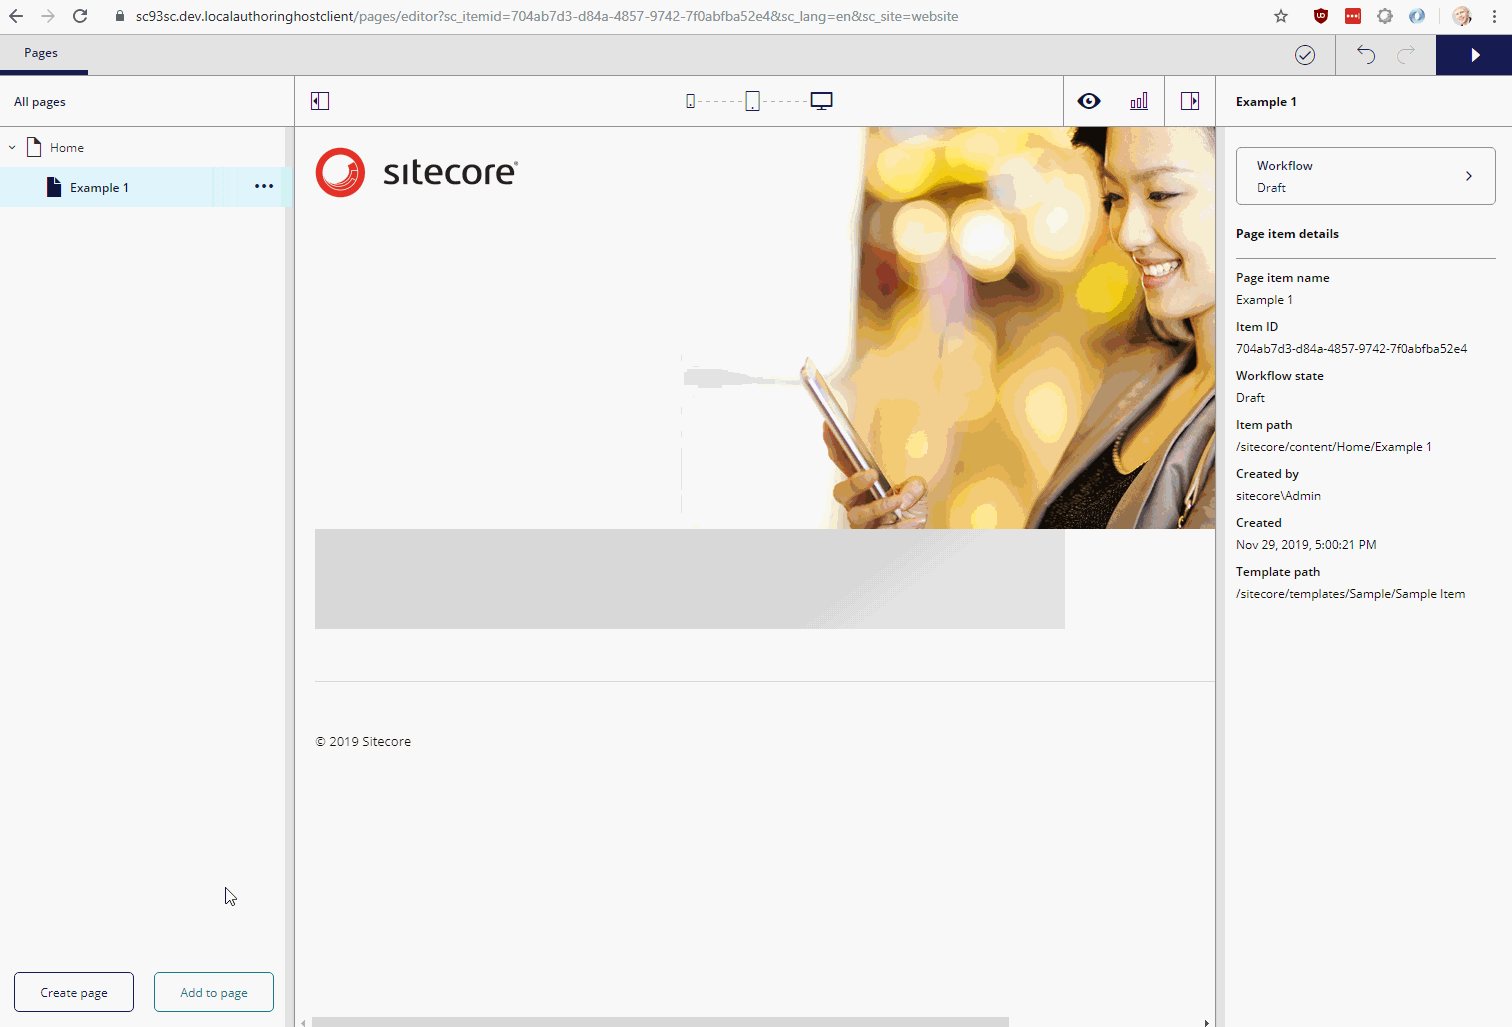Screen dimensions: 1512x1027
Task: Click the undo arrow icon
Action: click(1366, 55)
